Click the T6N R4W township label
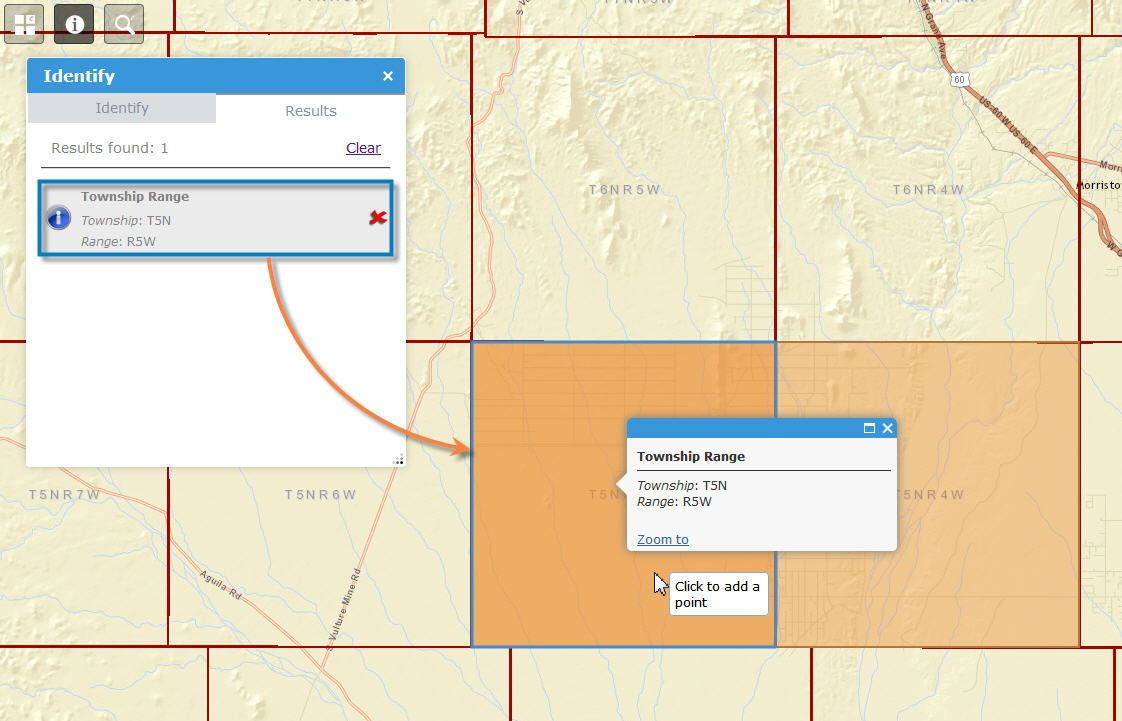The width and height of the screenshot is (1122, 721). (x=928, y=190)
